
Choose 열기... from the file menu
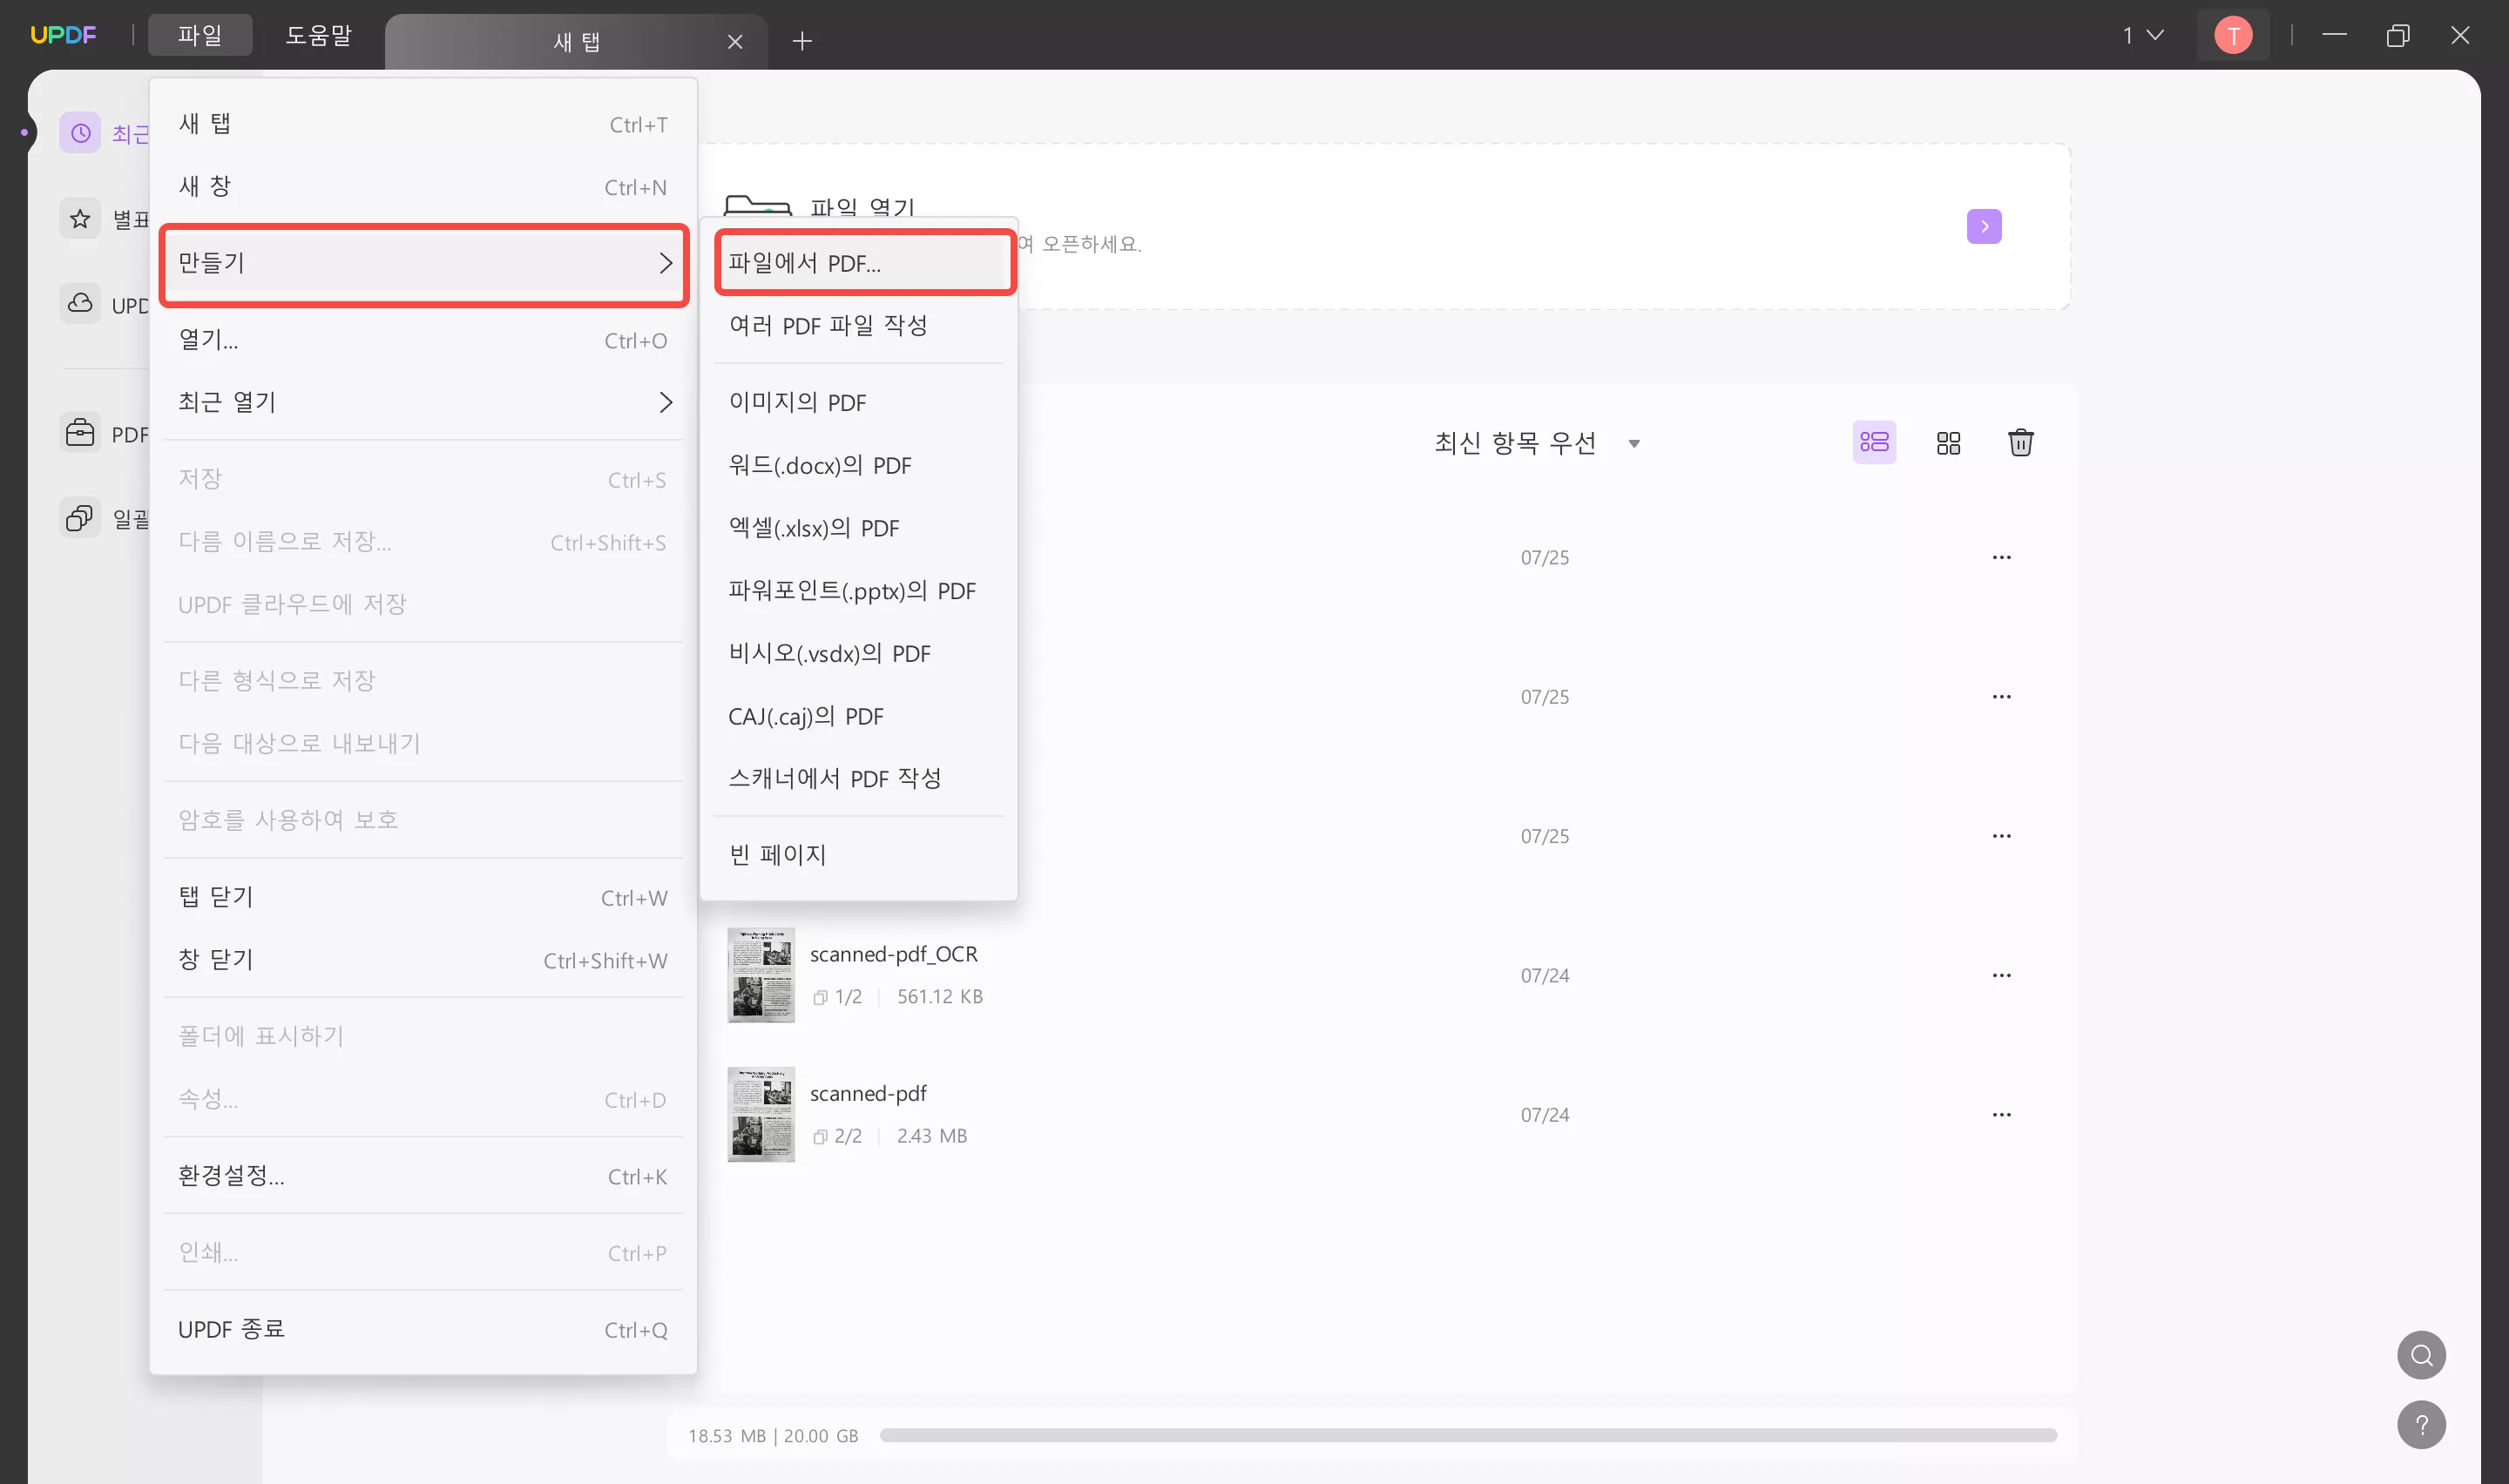(x=423, y=340)
